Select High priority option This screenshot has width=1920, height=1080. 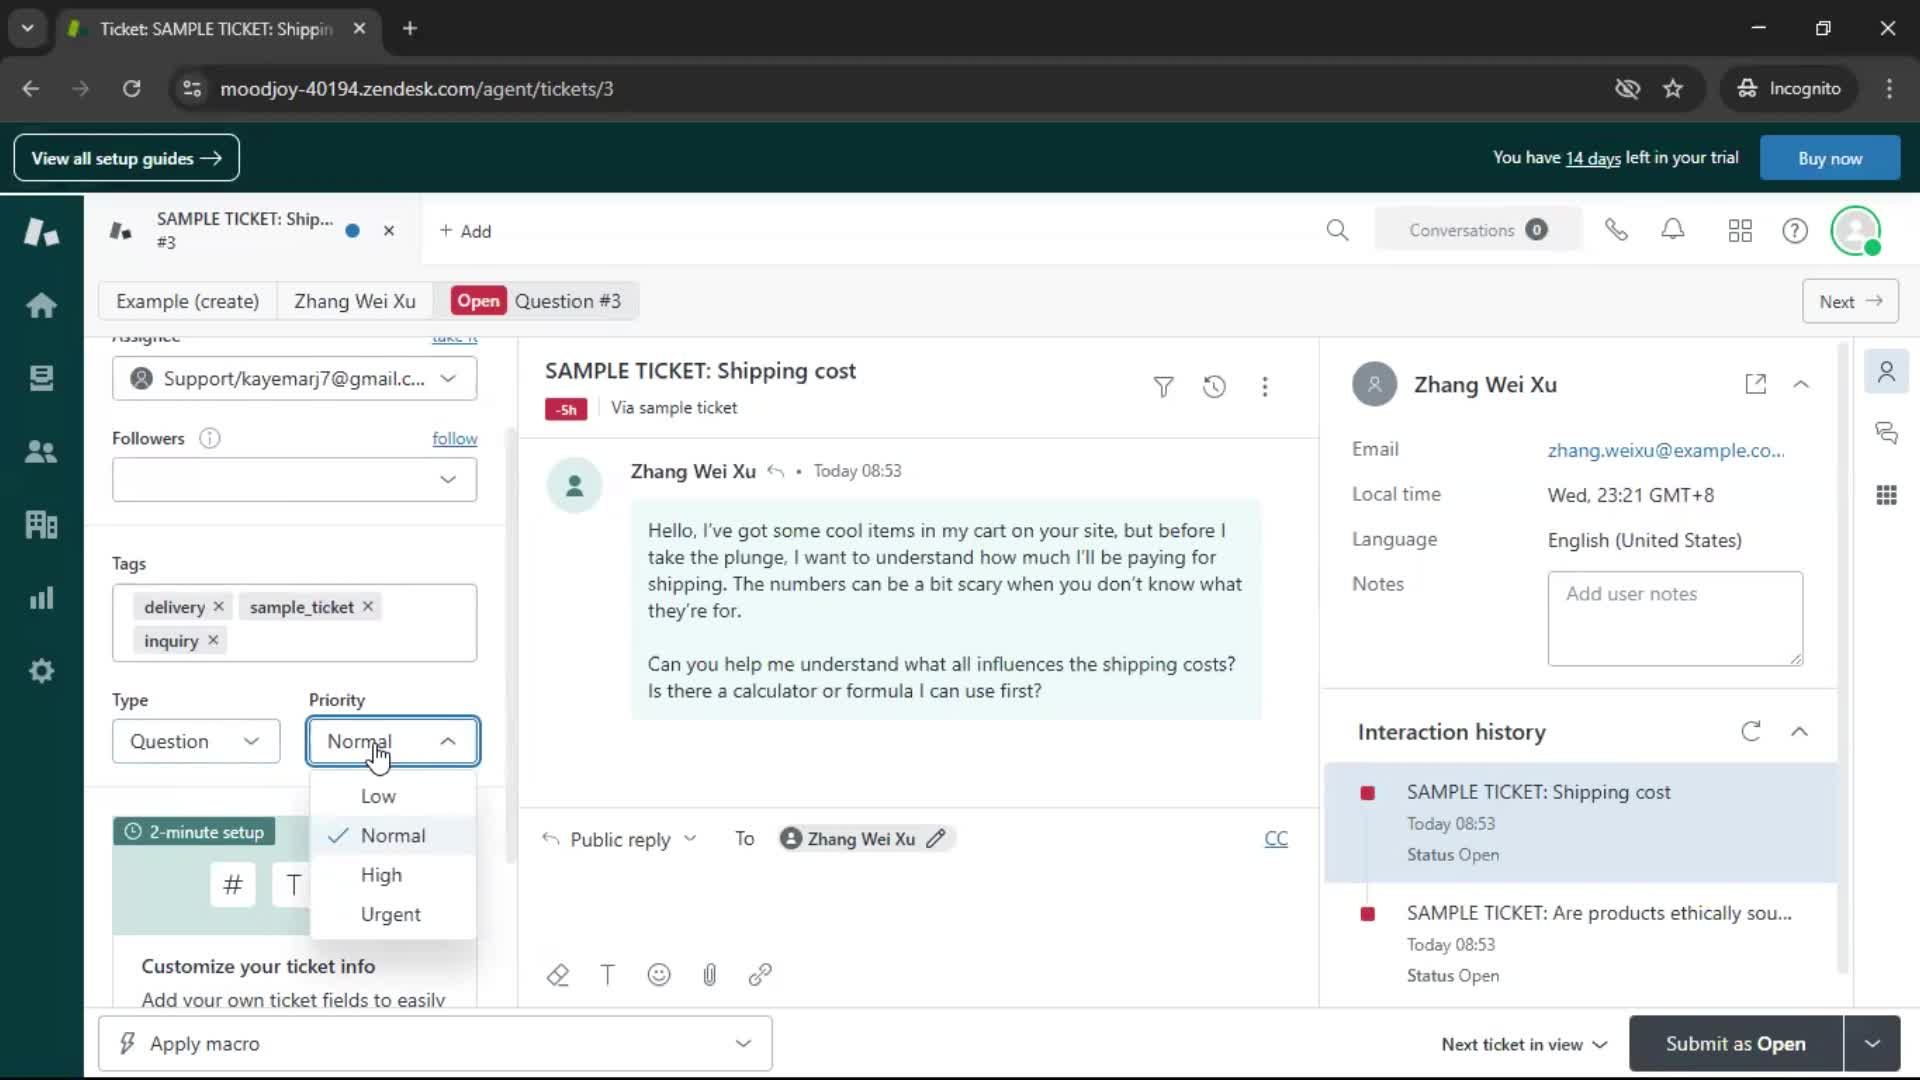(393, 876)
